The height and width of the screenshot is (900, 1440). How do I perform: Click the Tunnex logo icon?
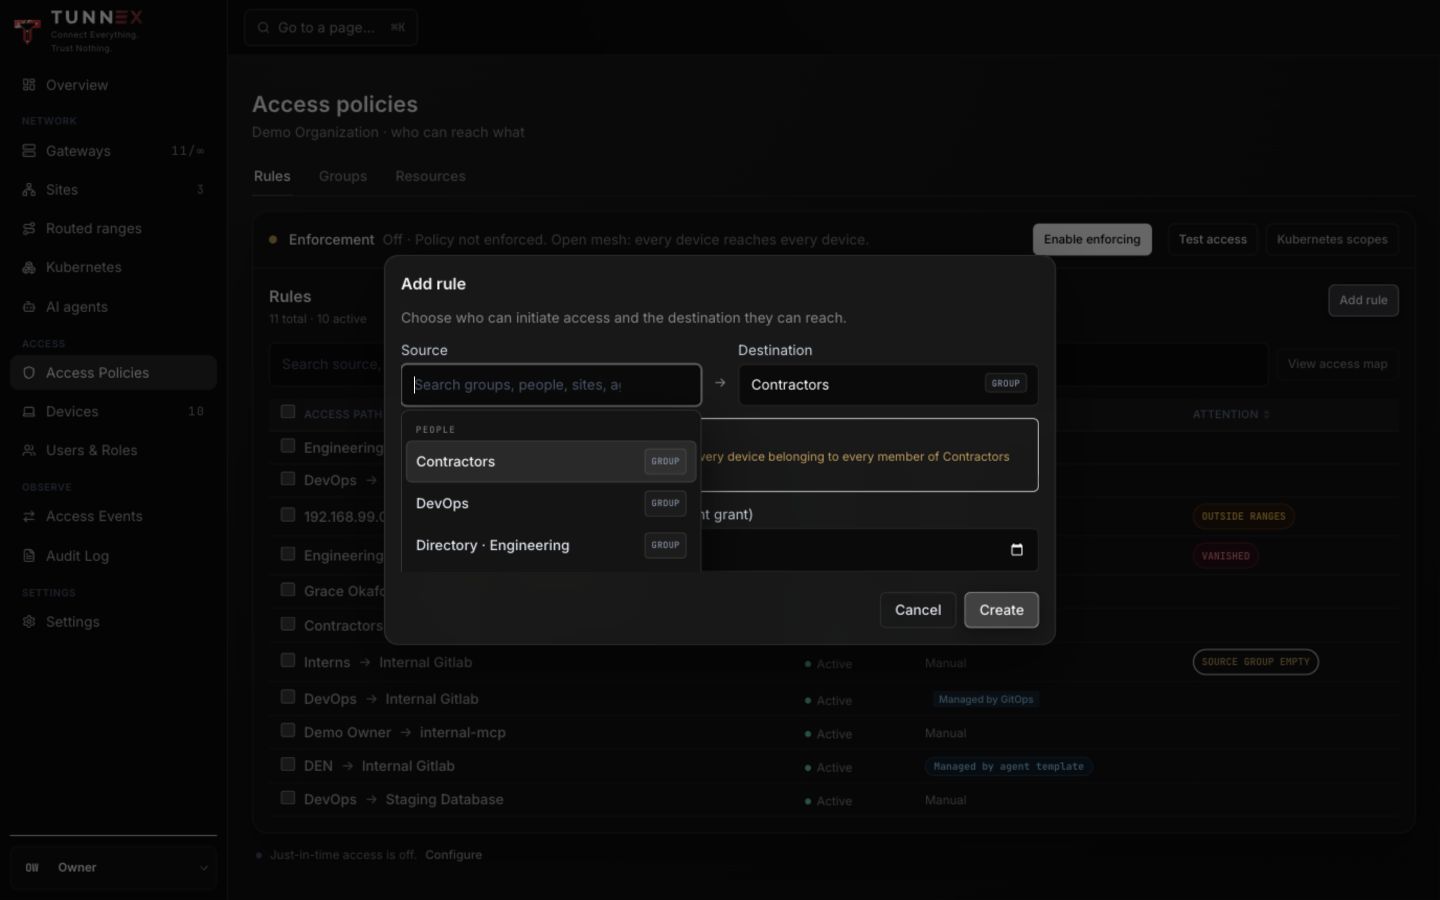coord(28,30)
